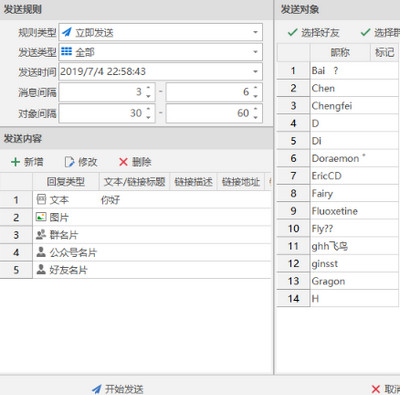
Task: Click the green checkmark beside 选择好友
Action: point(292,32)
